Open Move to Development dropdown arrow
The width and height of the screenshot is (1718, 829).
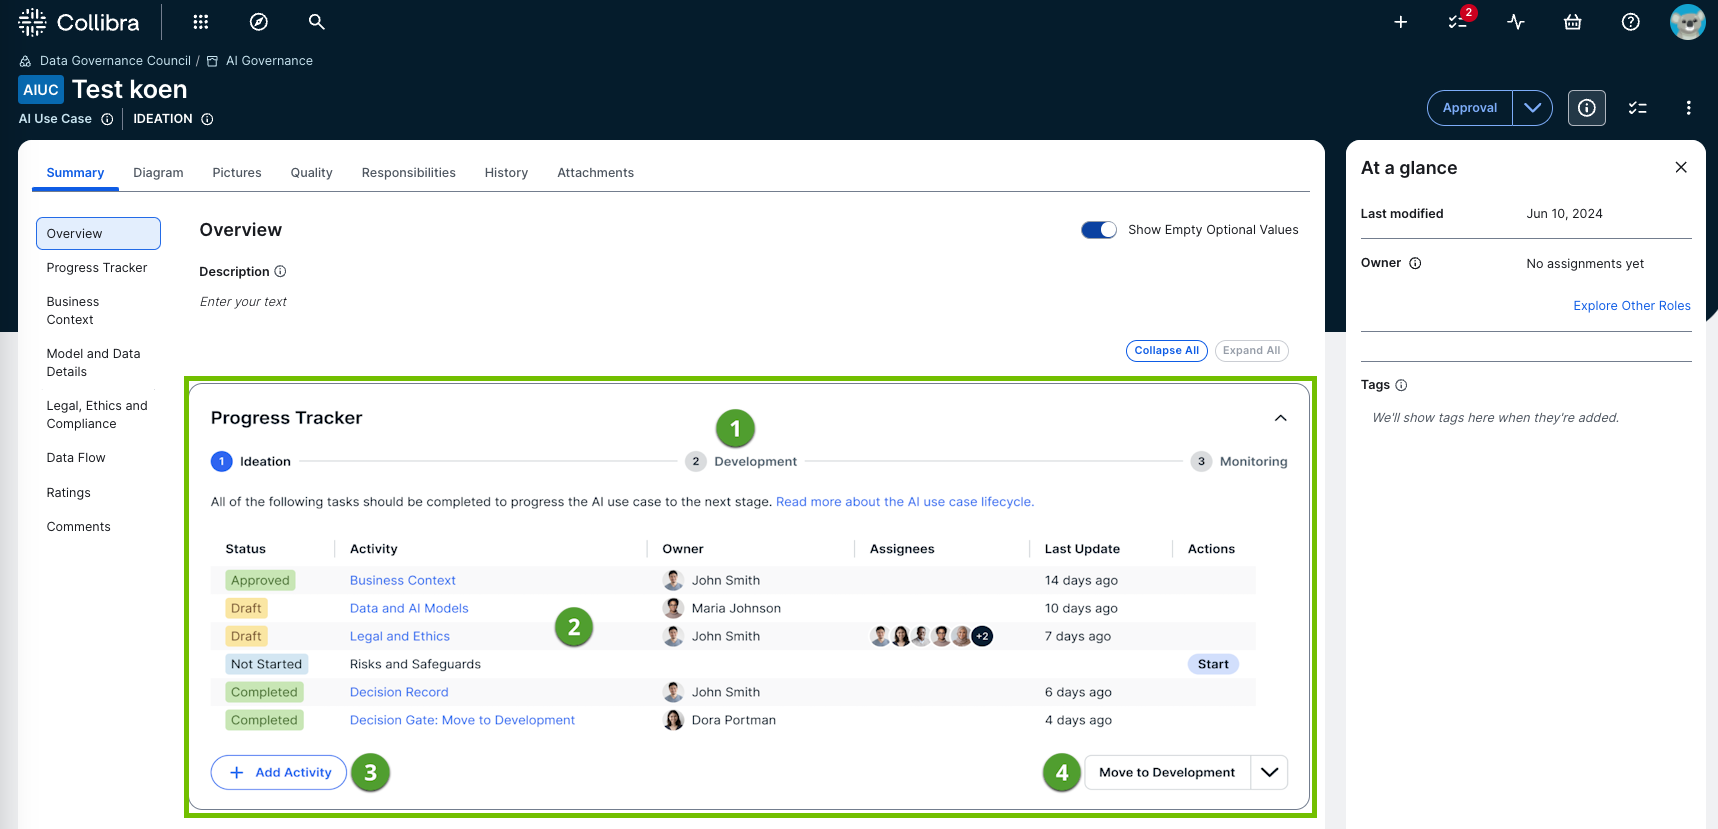pyautogui.click(x=1269, y=772)
